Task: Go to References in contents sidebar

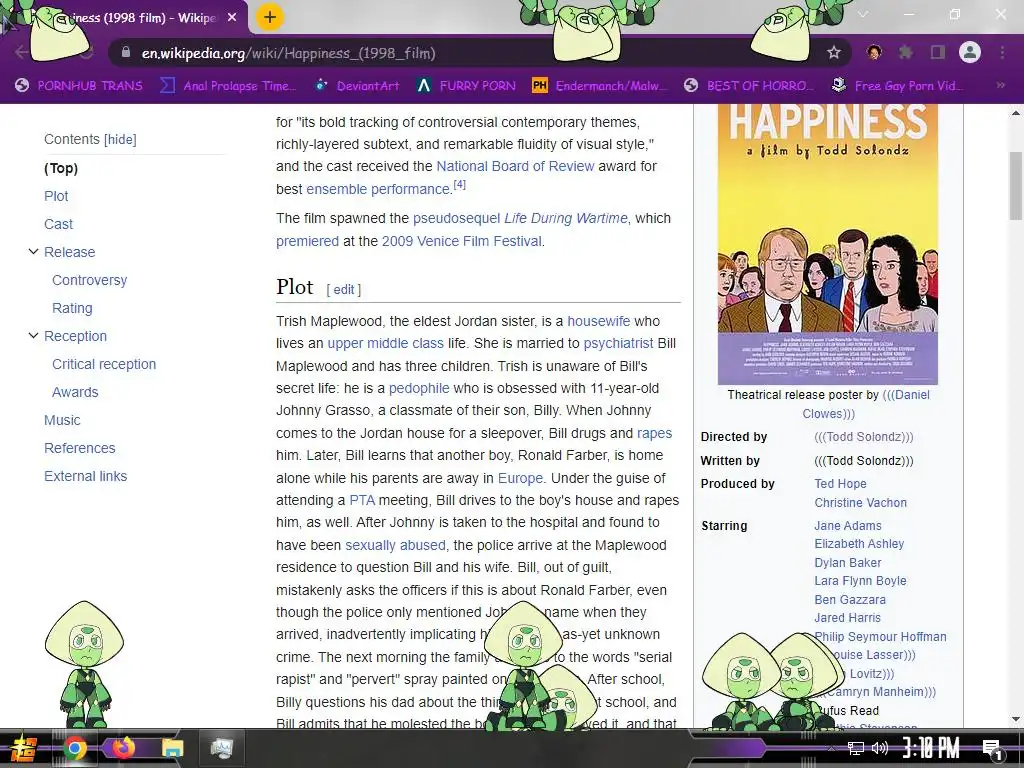Action: pos(80,449)
